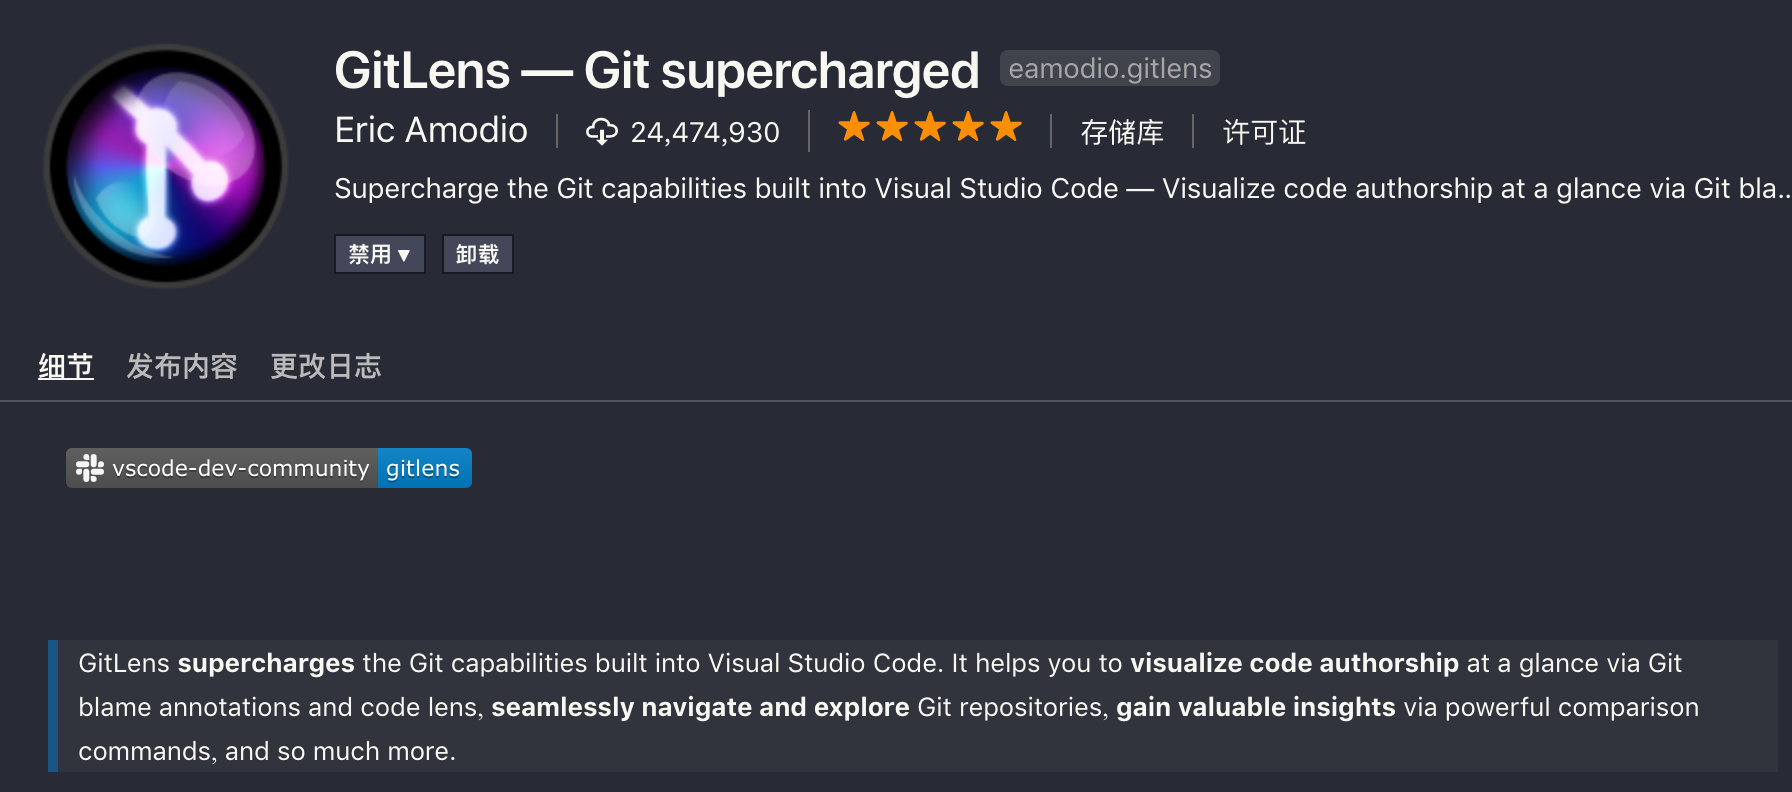
Task: Open the 许可证 license link
Action: click(x=1264, y=132)
